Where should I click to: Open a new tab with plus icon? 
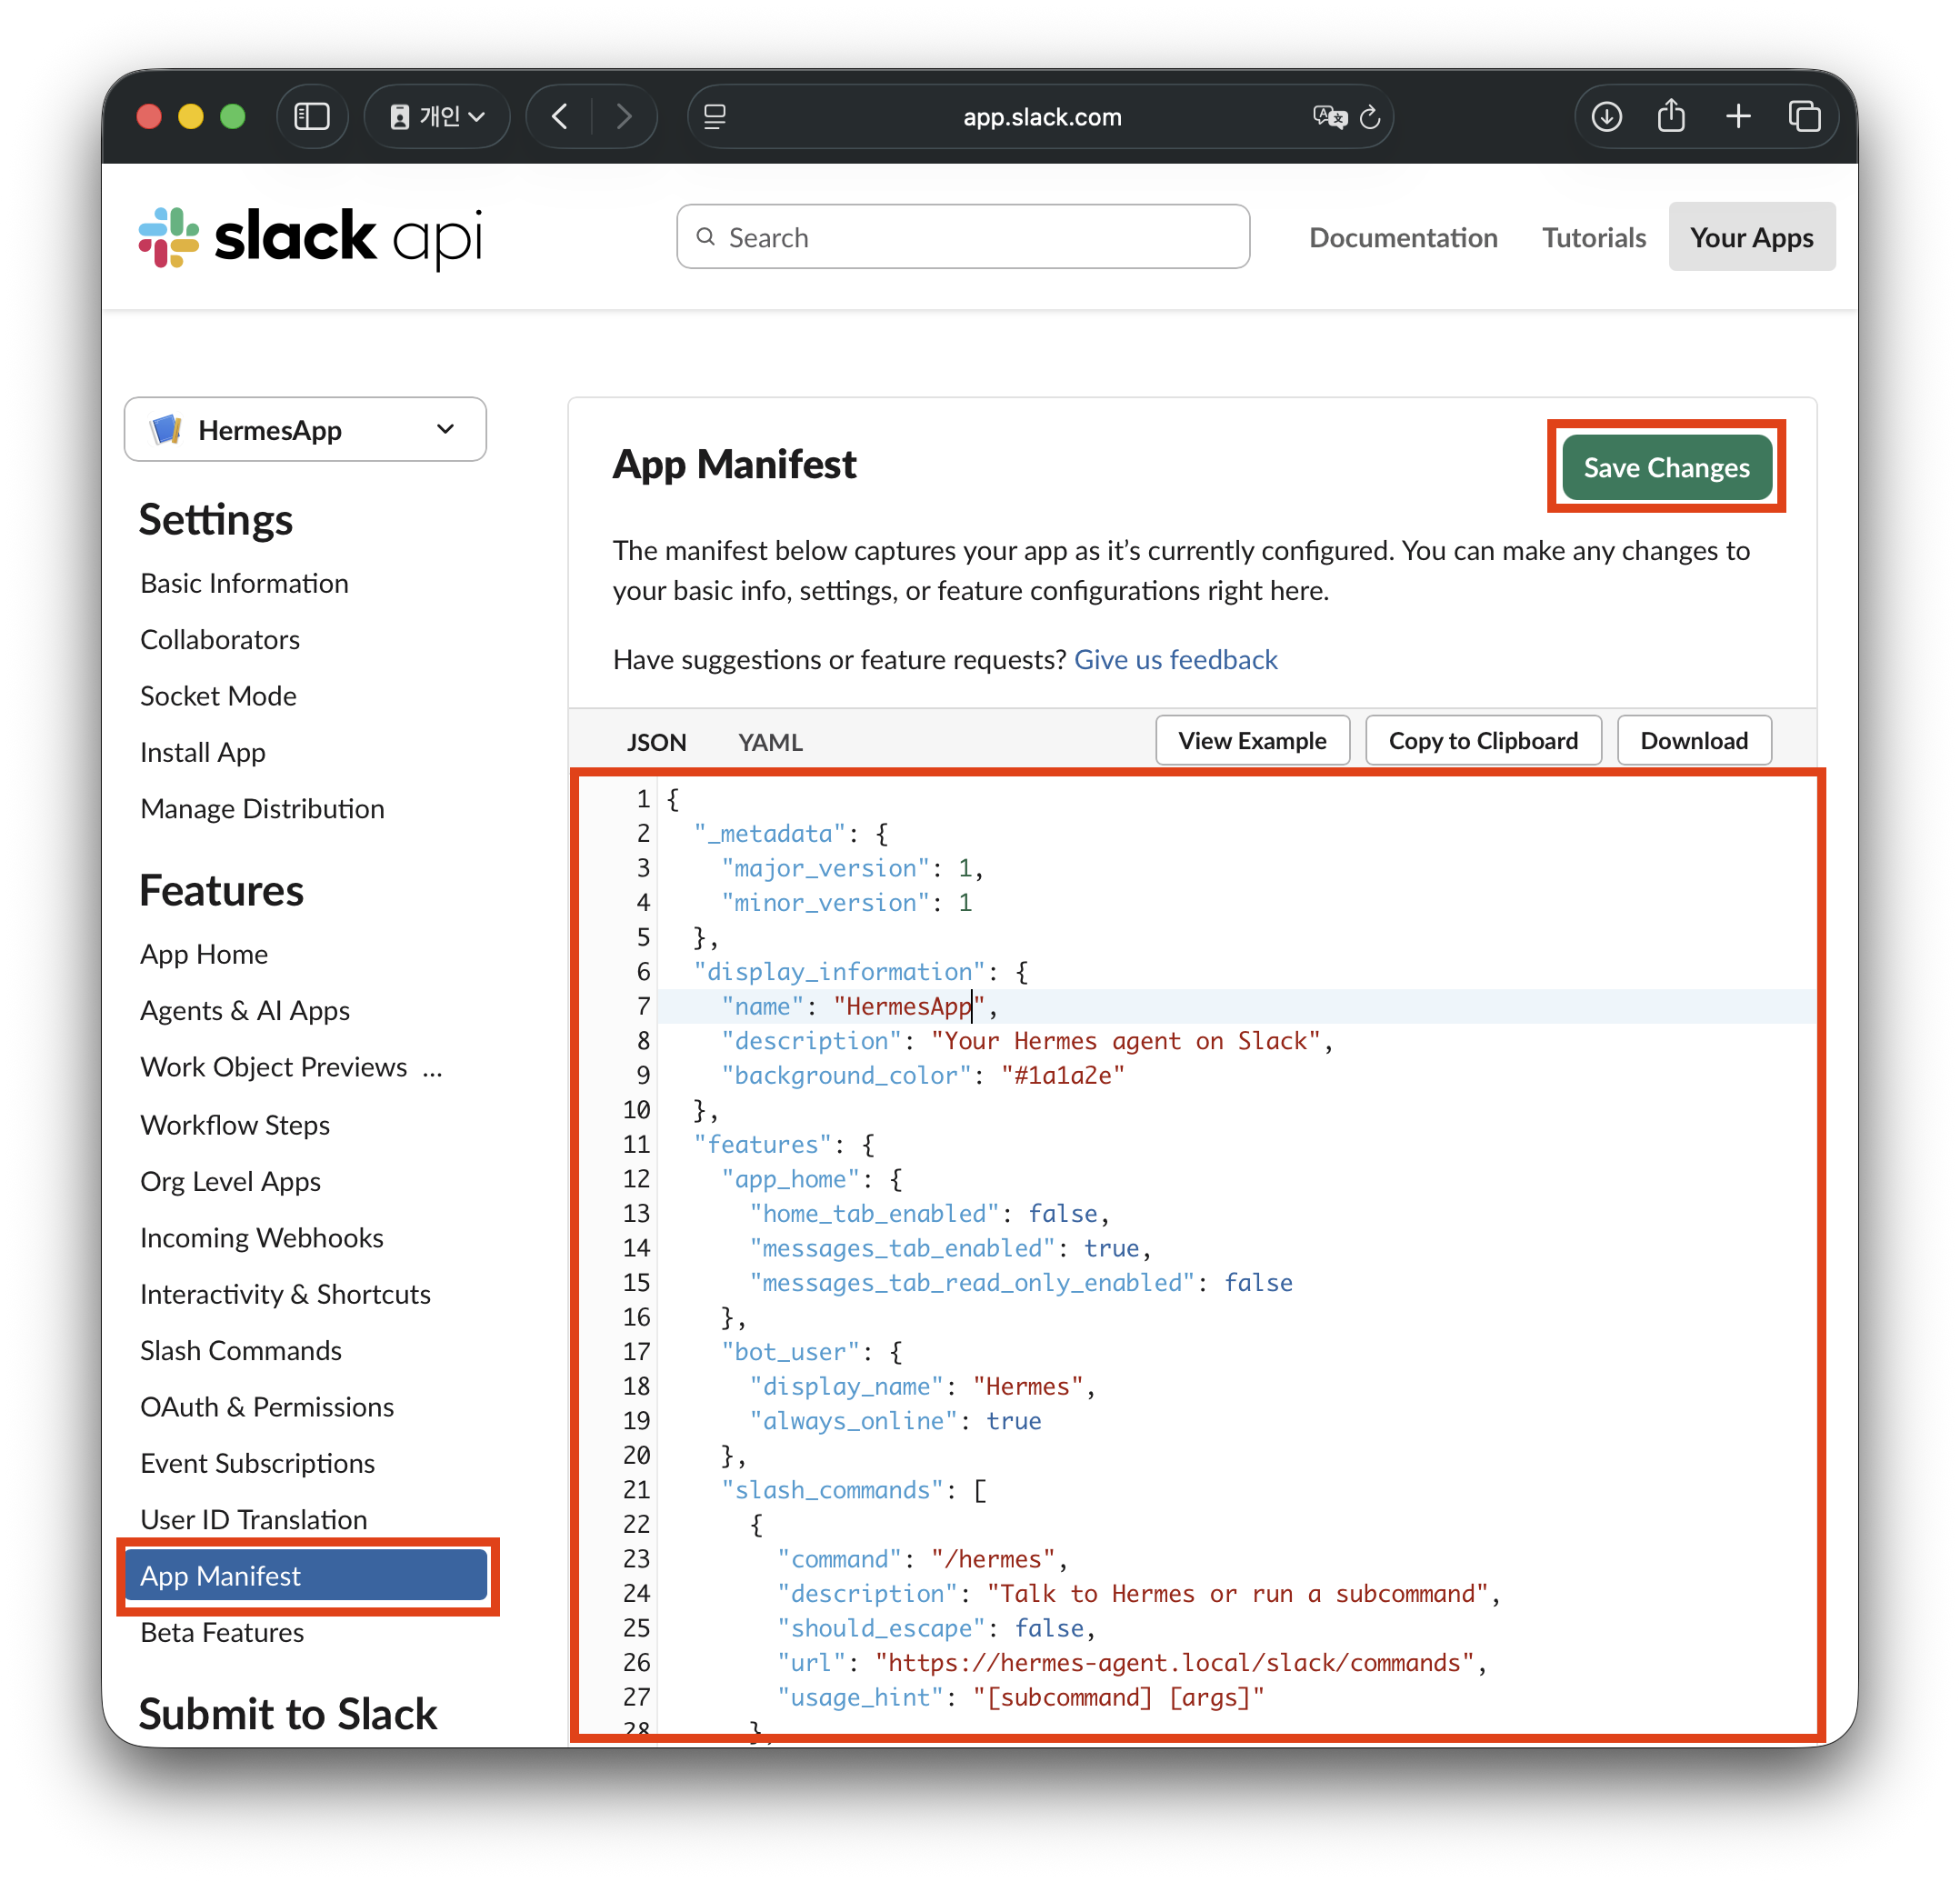(x=1738, y=117)
